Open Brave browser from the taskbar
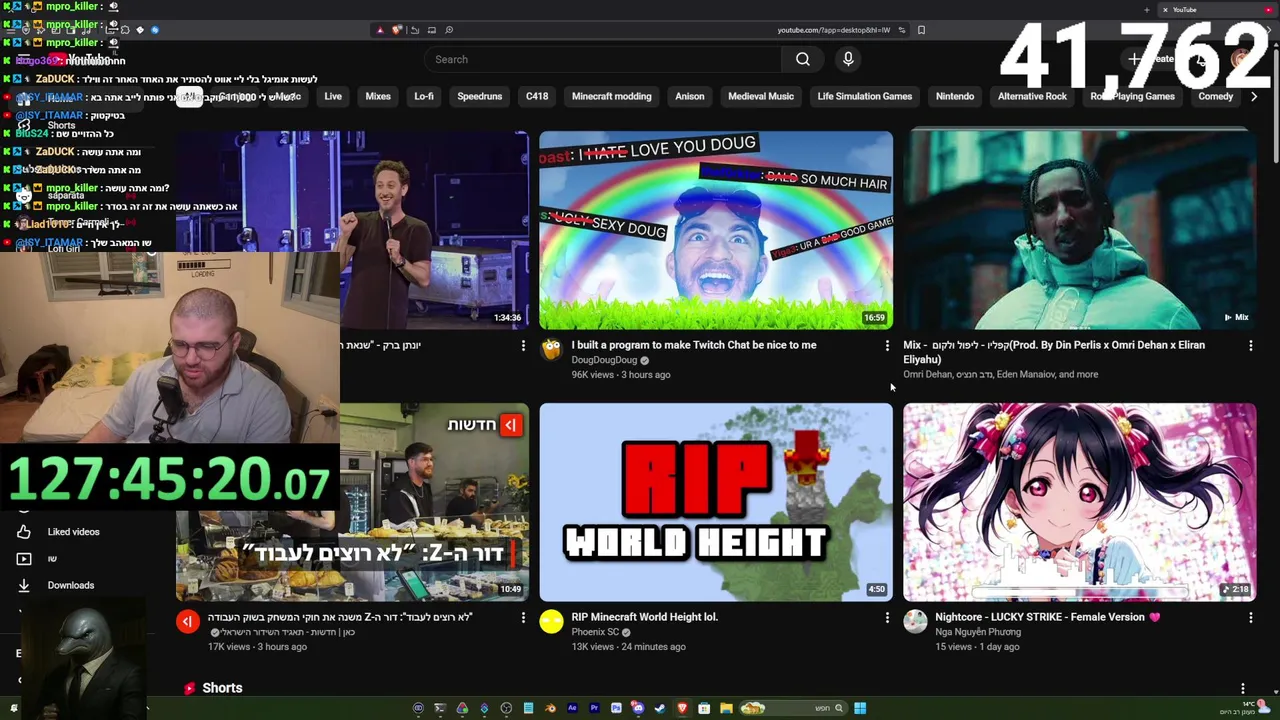The width and height of the screenshot is (1280, 720). click(x=682, y=708)
